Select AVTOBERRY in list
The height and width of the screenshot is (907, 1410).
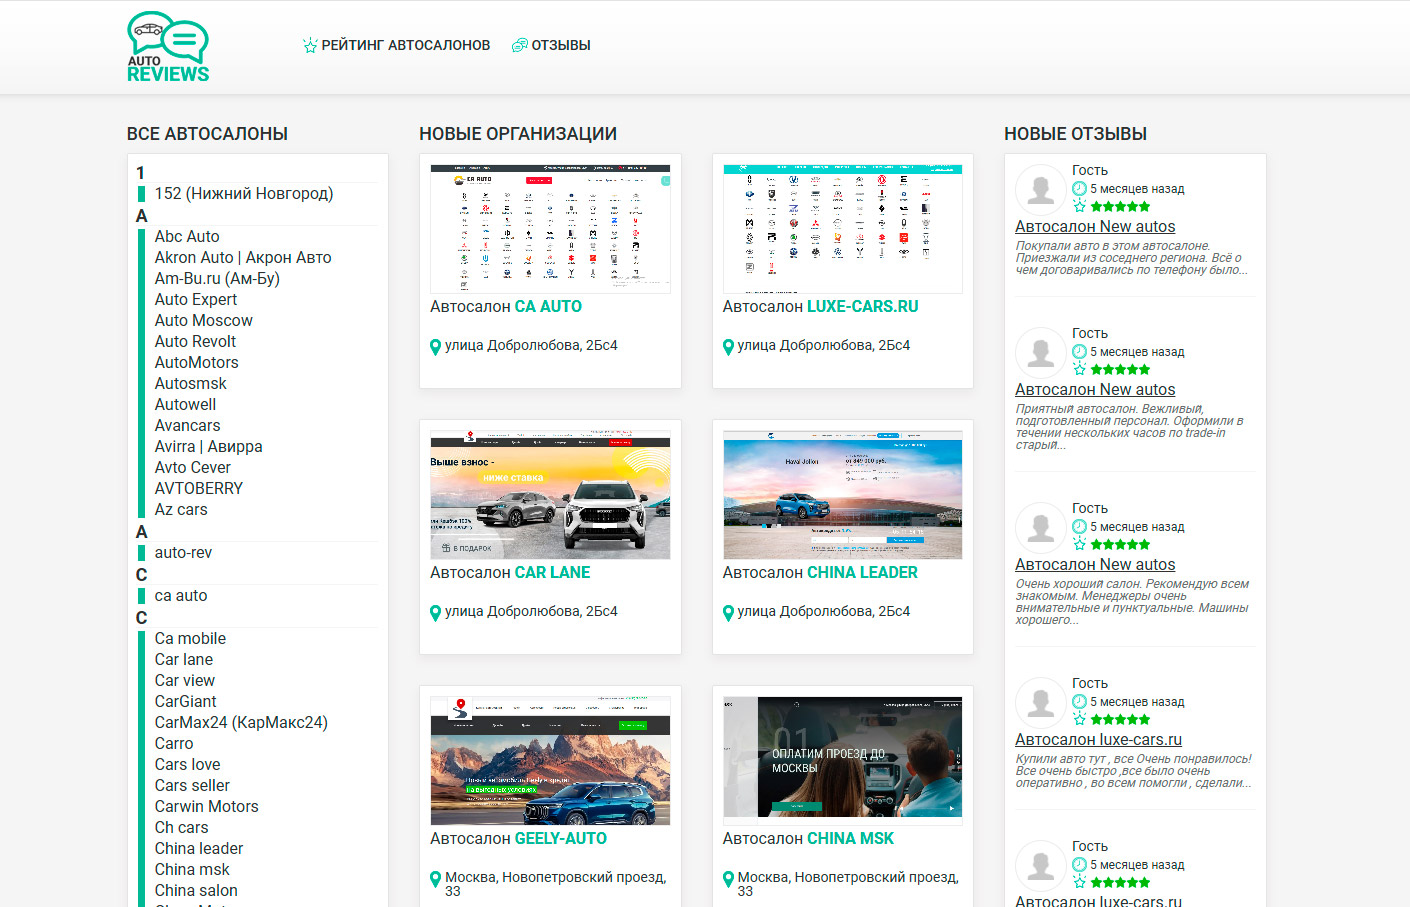click(x=198, y=489)
